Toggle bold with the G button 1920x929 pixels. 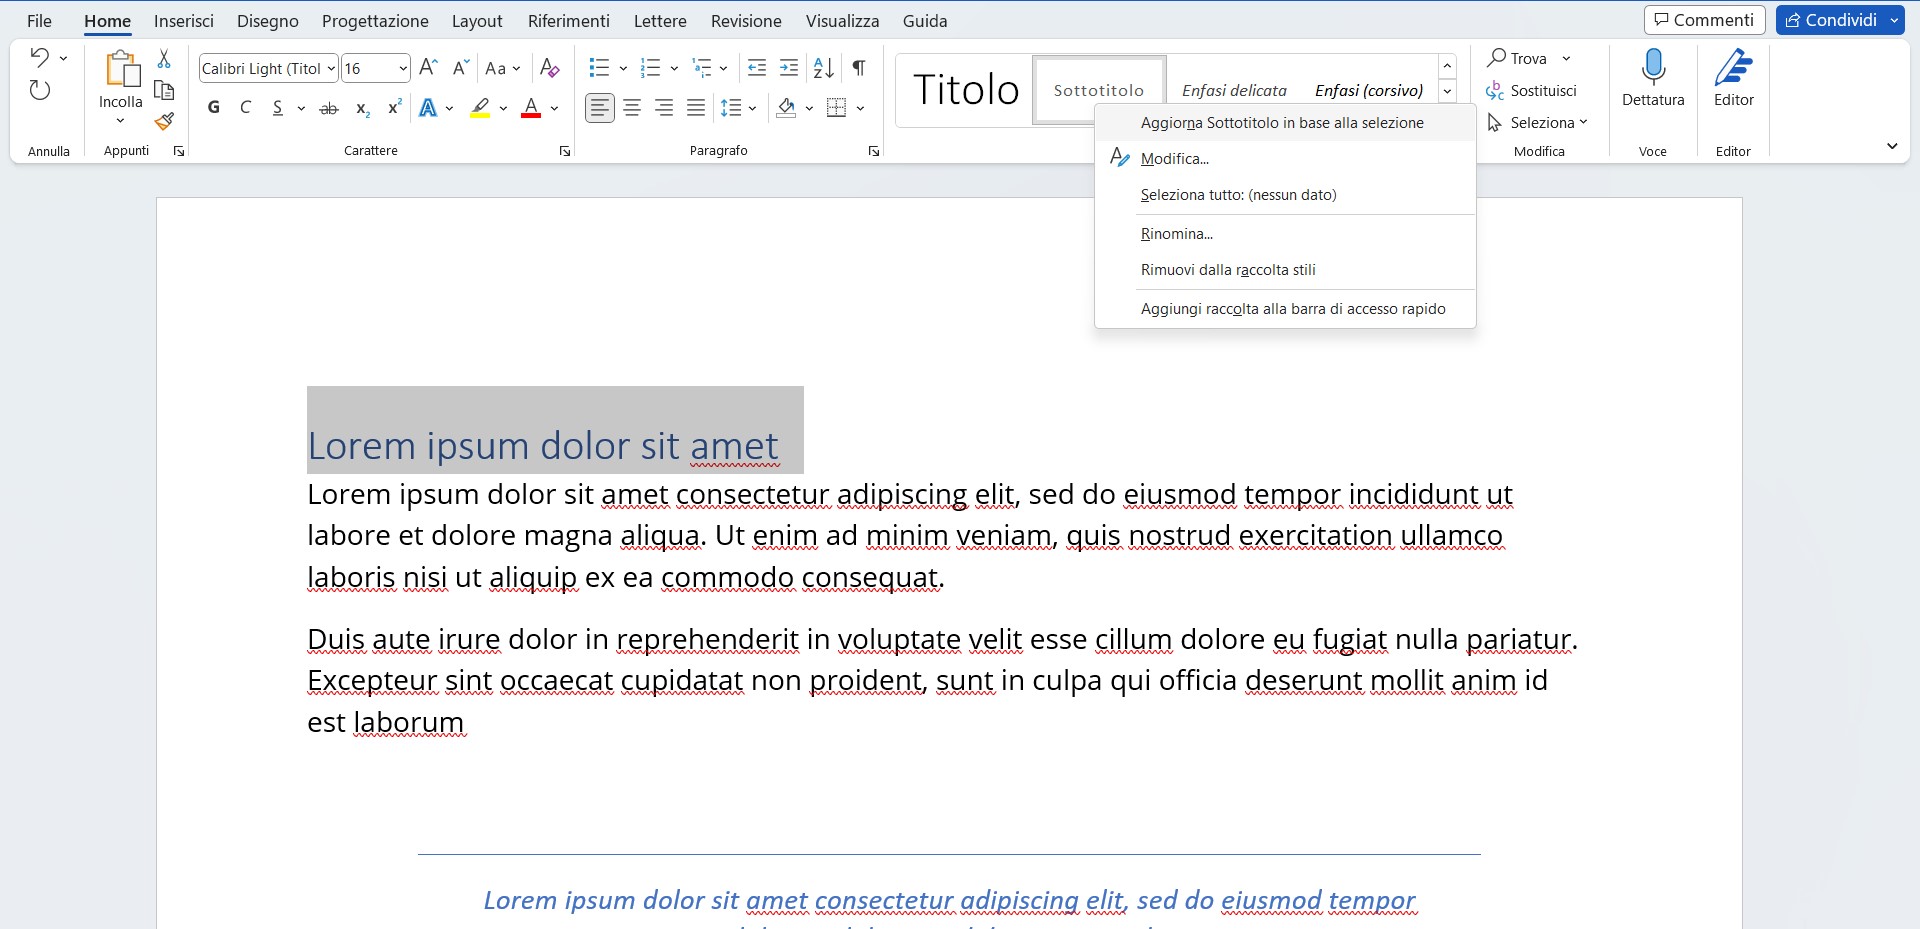pyautogui.click(x=213, y=108)
